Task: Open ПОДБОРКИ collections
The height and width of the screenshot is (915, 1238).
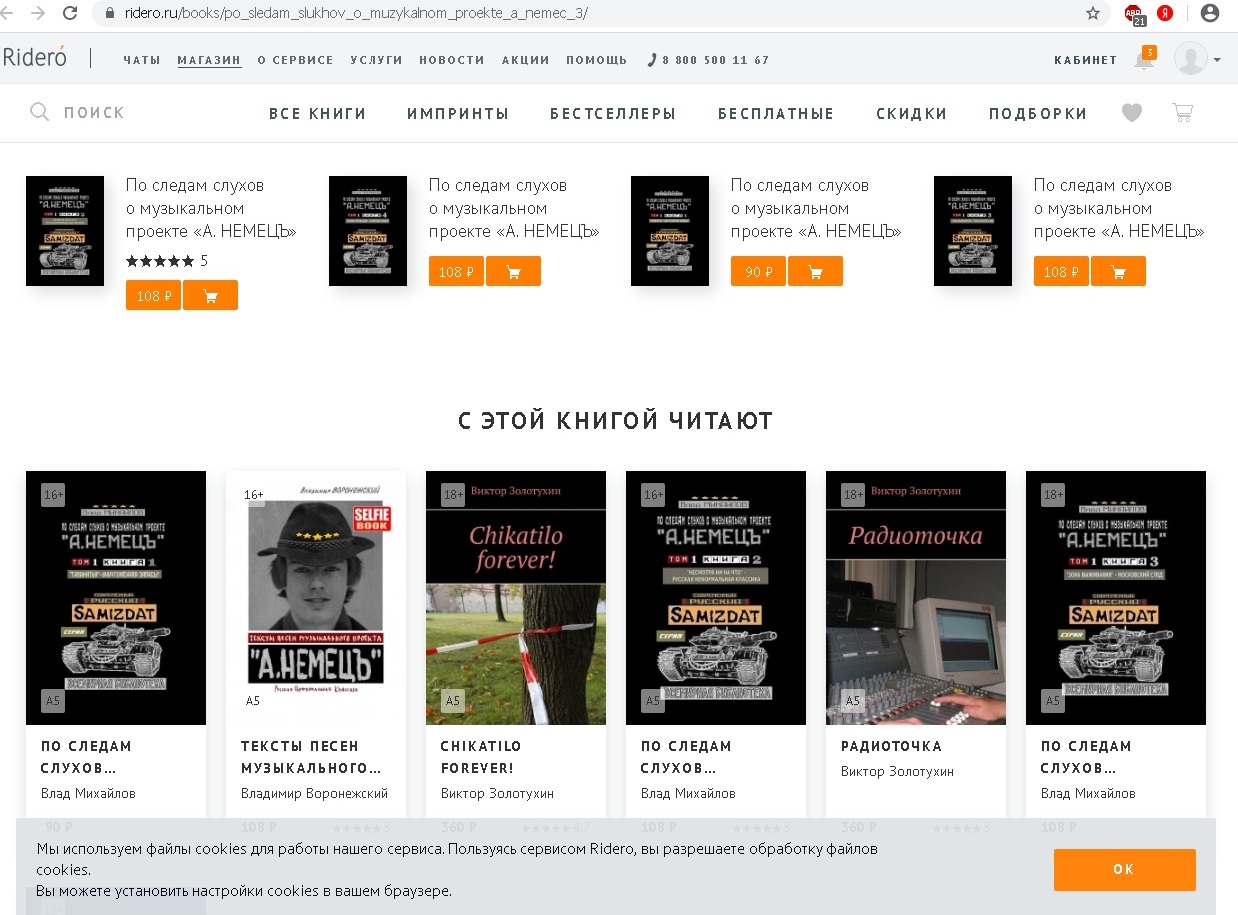Action: point(1038,114)
